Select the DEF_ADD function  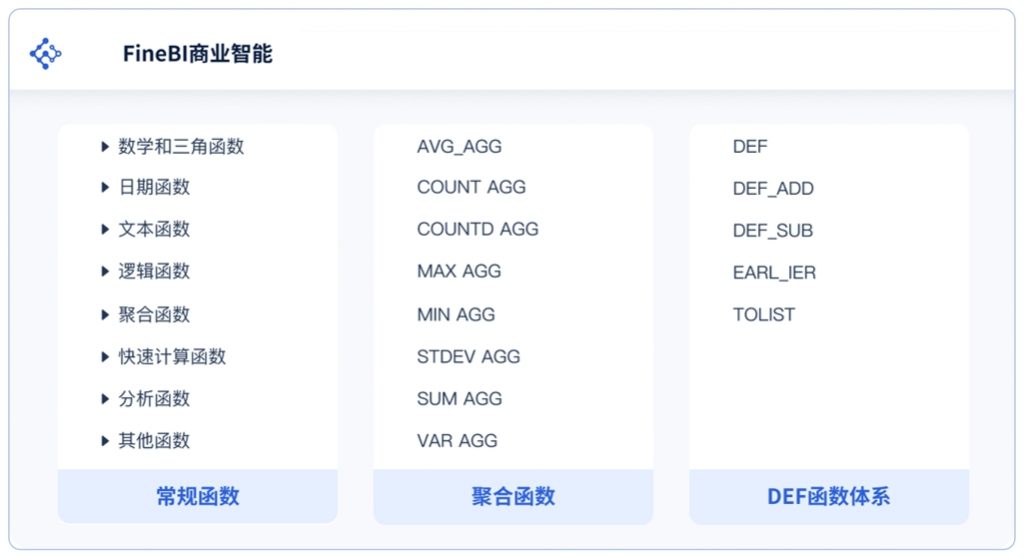tap(773, 189)
